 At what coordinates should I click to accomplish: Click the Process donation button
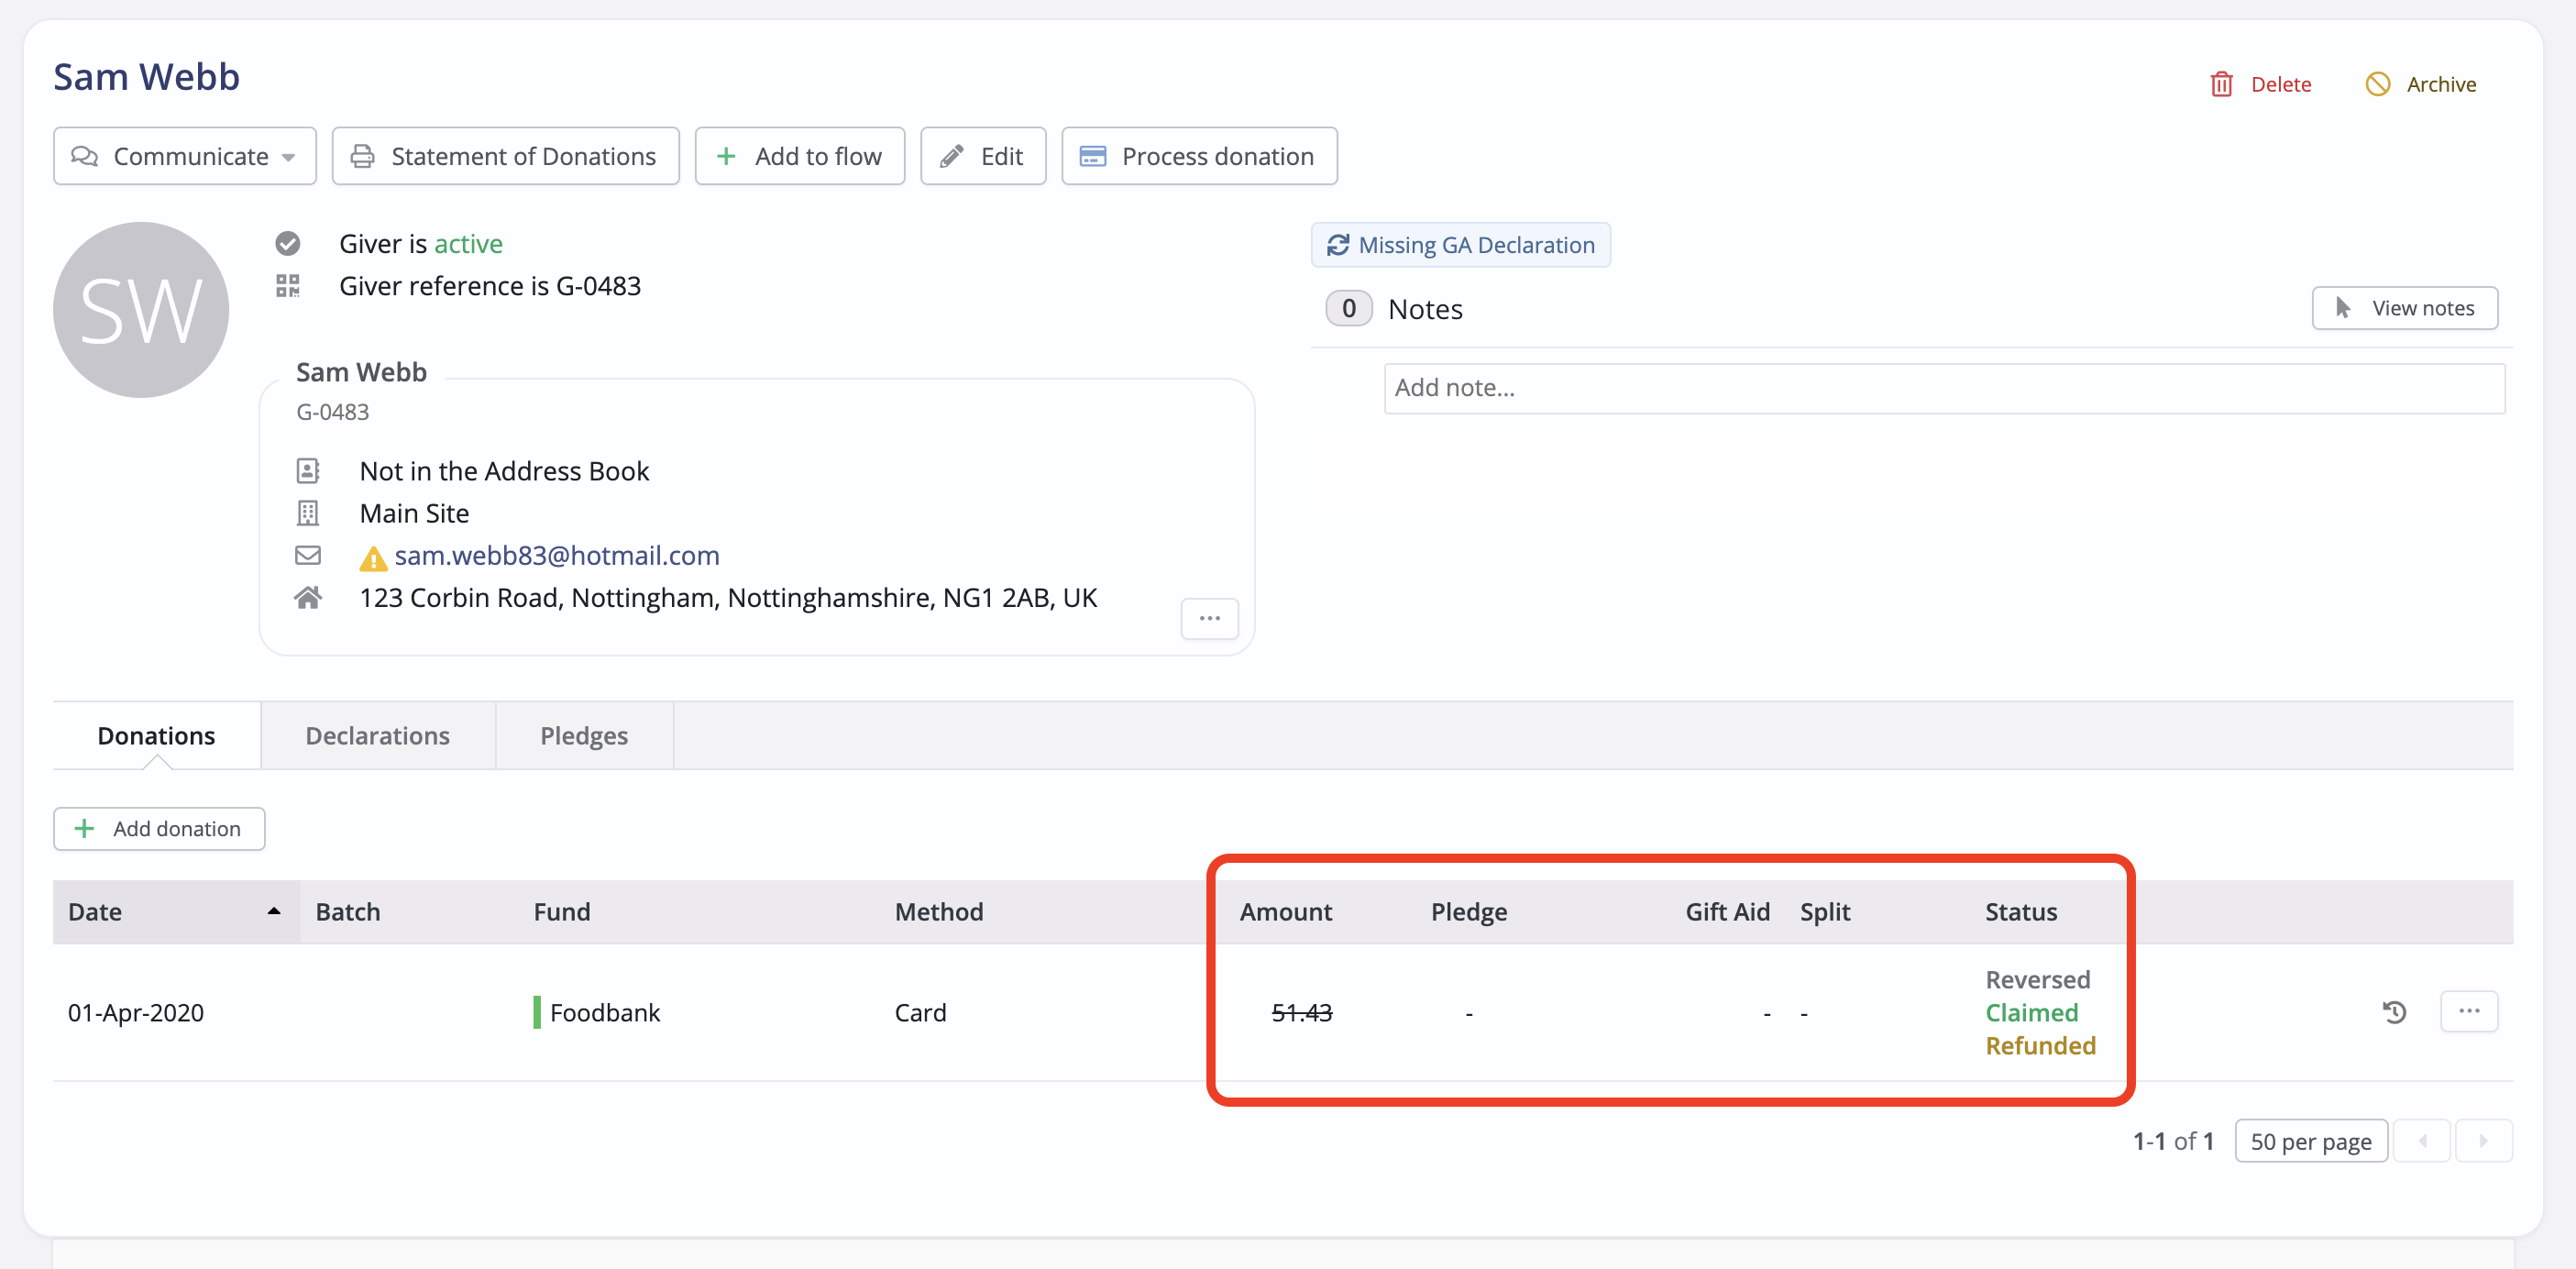coord(1198,156)
